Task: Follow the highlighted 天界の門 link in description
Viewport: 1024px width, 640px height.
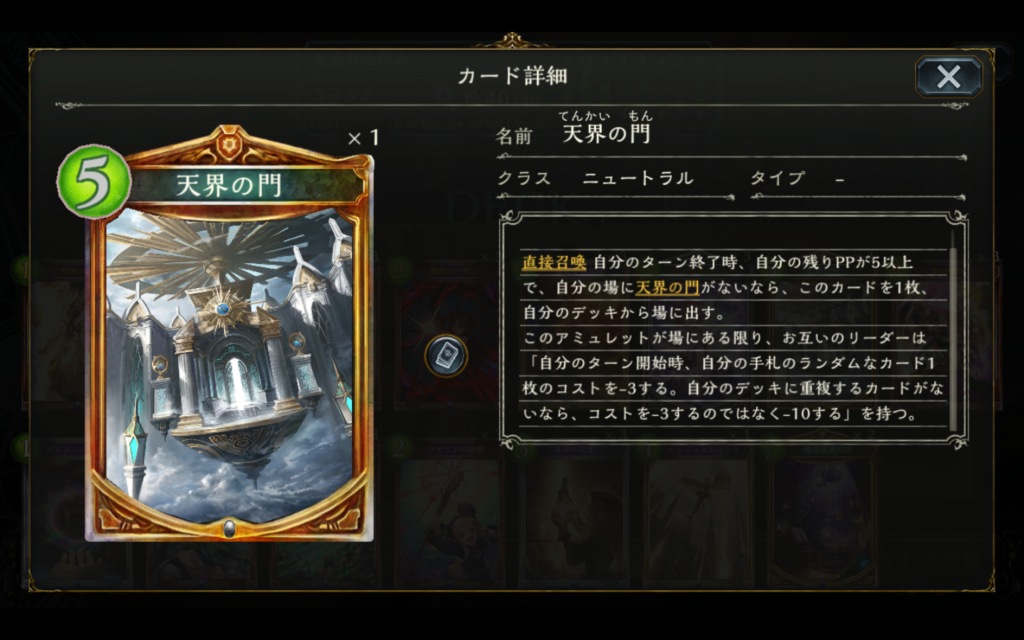Action: [667, 287]
